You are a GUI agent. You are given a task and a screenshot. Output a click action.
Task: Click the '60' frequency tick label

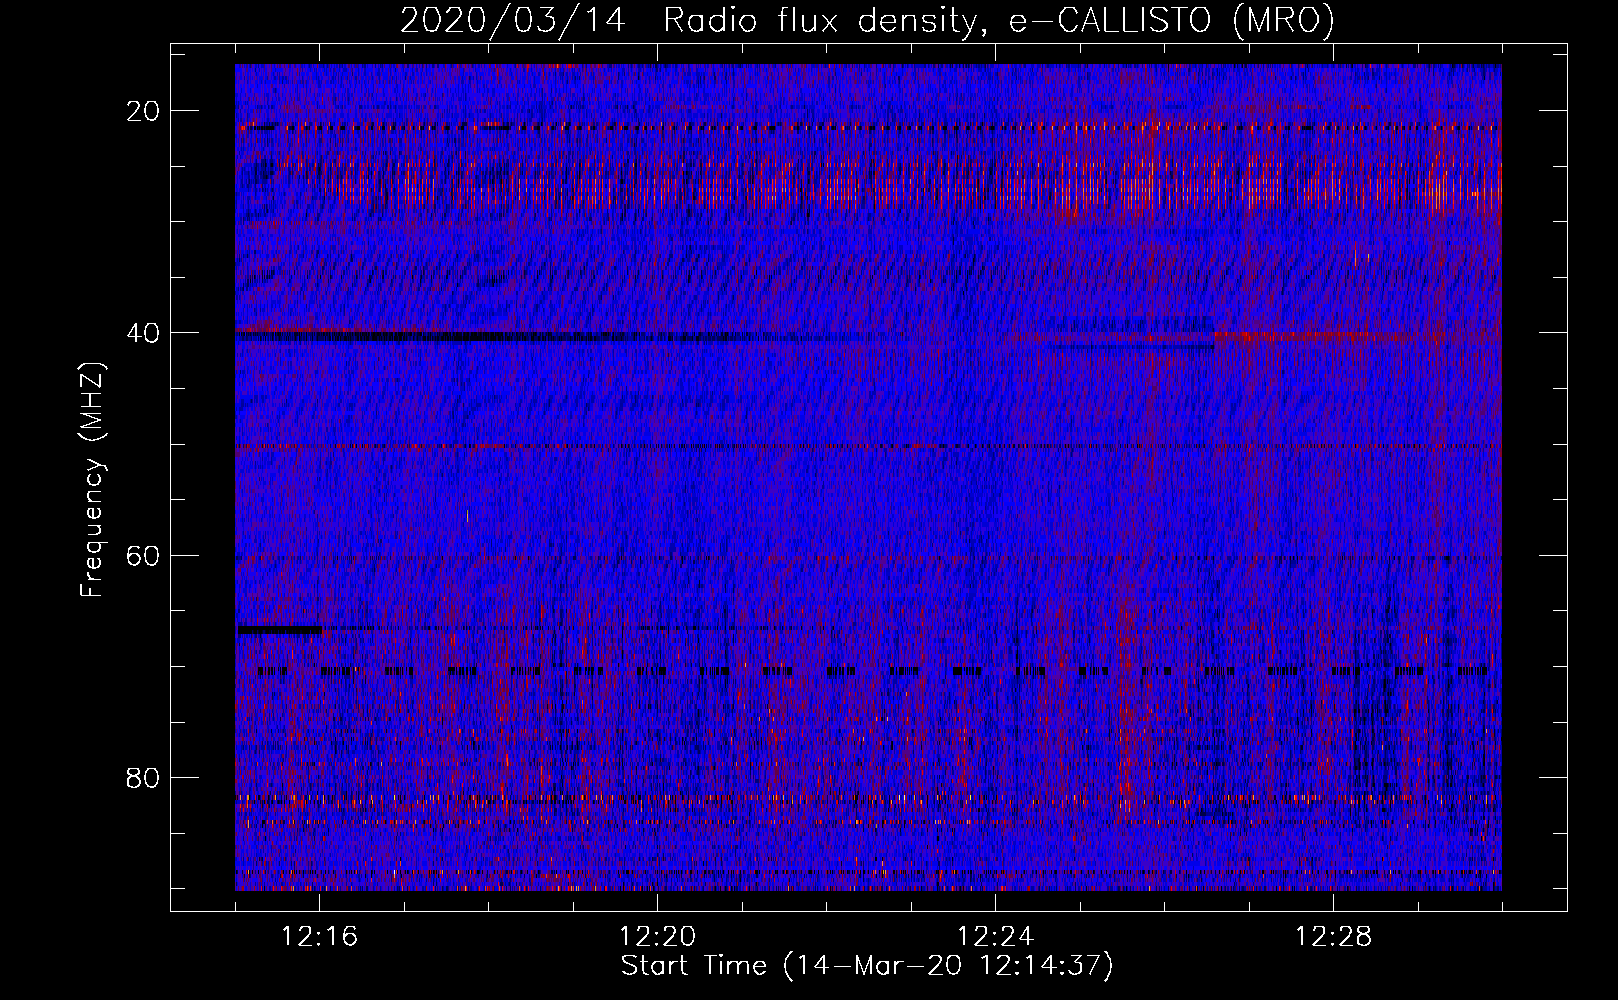click(144, 555)
